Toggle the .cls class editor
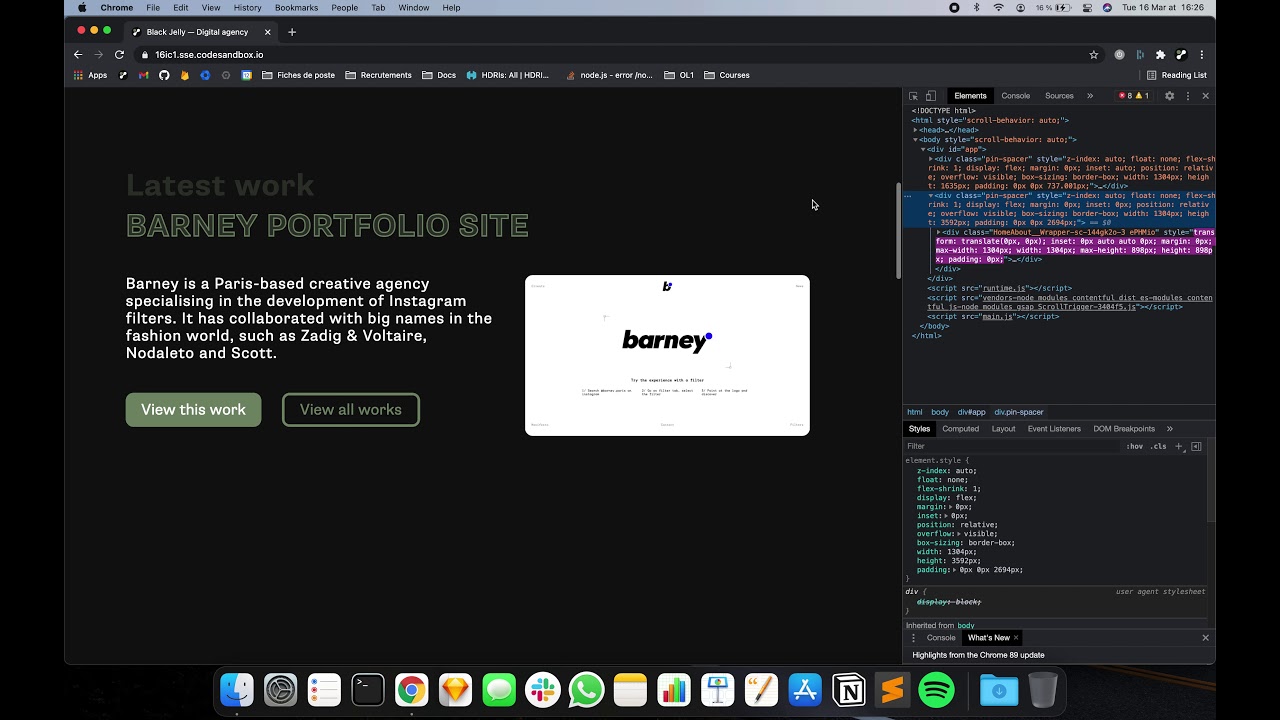The width and height of the screenshot is (1280, 720). click(1158, 446)
